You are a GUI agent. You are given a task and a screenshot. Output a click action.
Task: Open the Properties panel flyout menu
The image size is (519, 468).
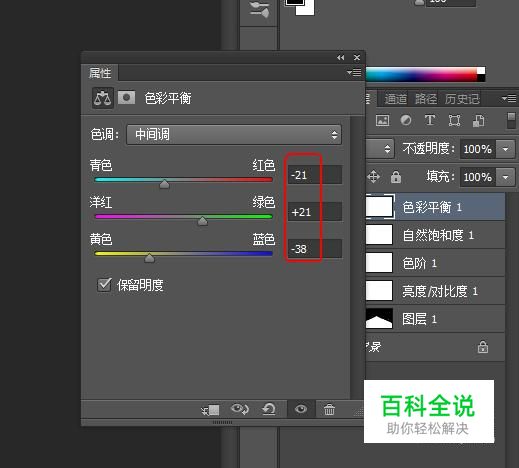tap(354, 72)
